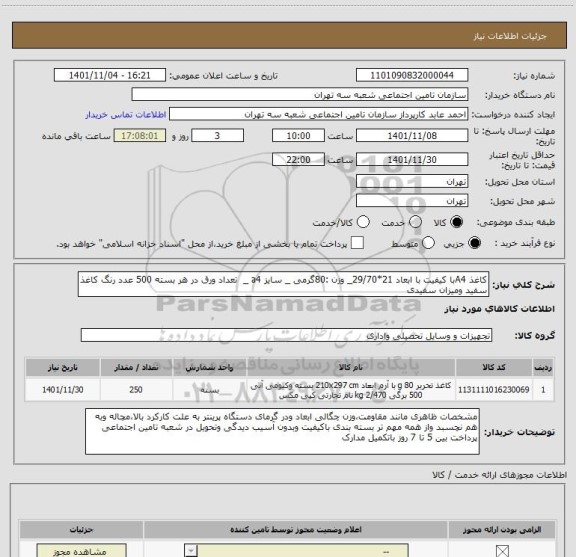Click the تاریخ نیاز column header
This screenshot has height=557, width=576.
click(62, 367)
